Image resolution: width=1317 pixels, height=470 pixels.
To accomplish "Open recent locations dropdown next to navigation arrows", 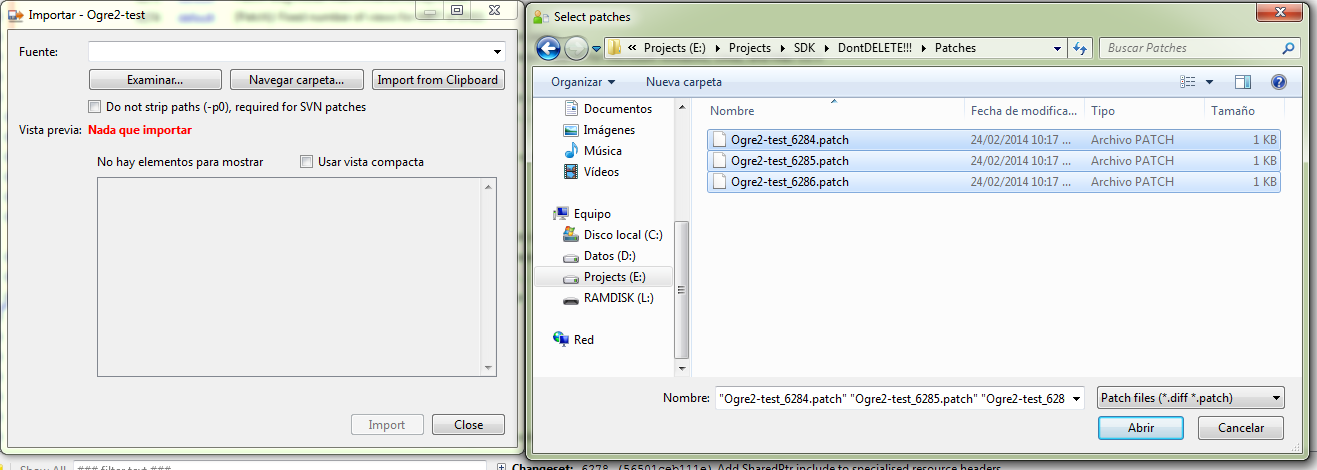I will tap(596, 48).
